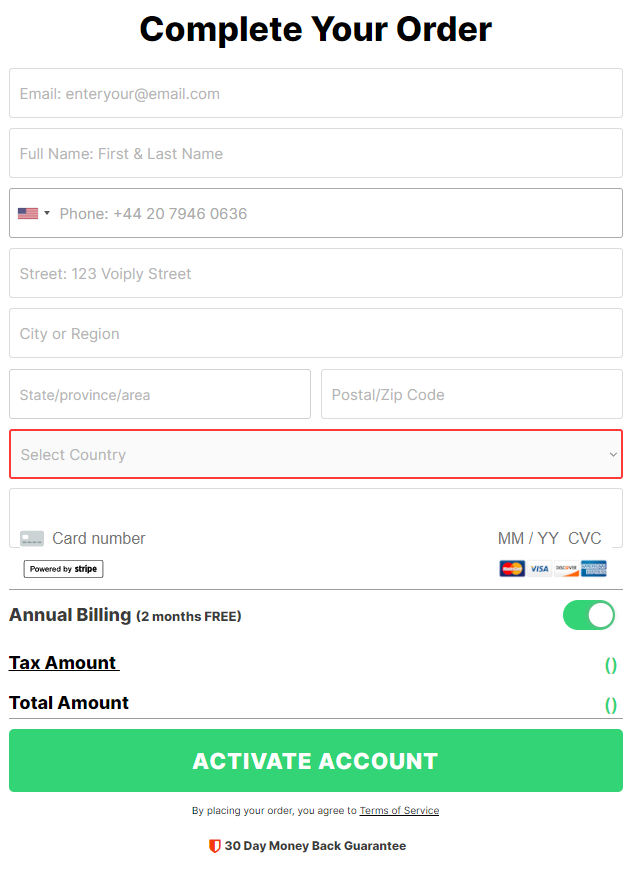Toggle the Annual Billing switch off
The image size is (633, 870).
(x=589, y=615)
